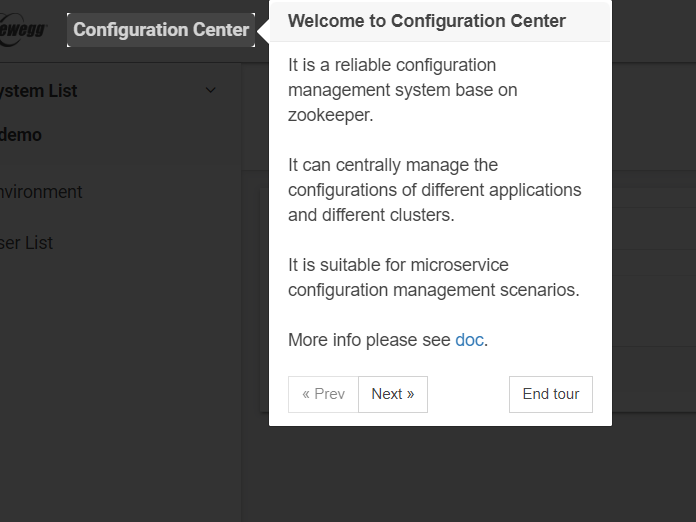Click the paragraph mentioning zookeeper
Image resolution: width=696 pixels, height=522 pixels.
(x=403, y=90)
